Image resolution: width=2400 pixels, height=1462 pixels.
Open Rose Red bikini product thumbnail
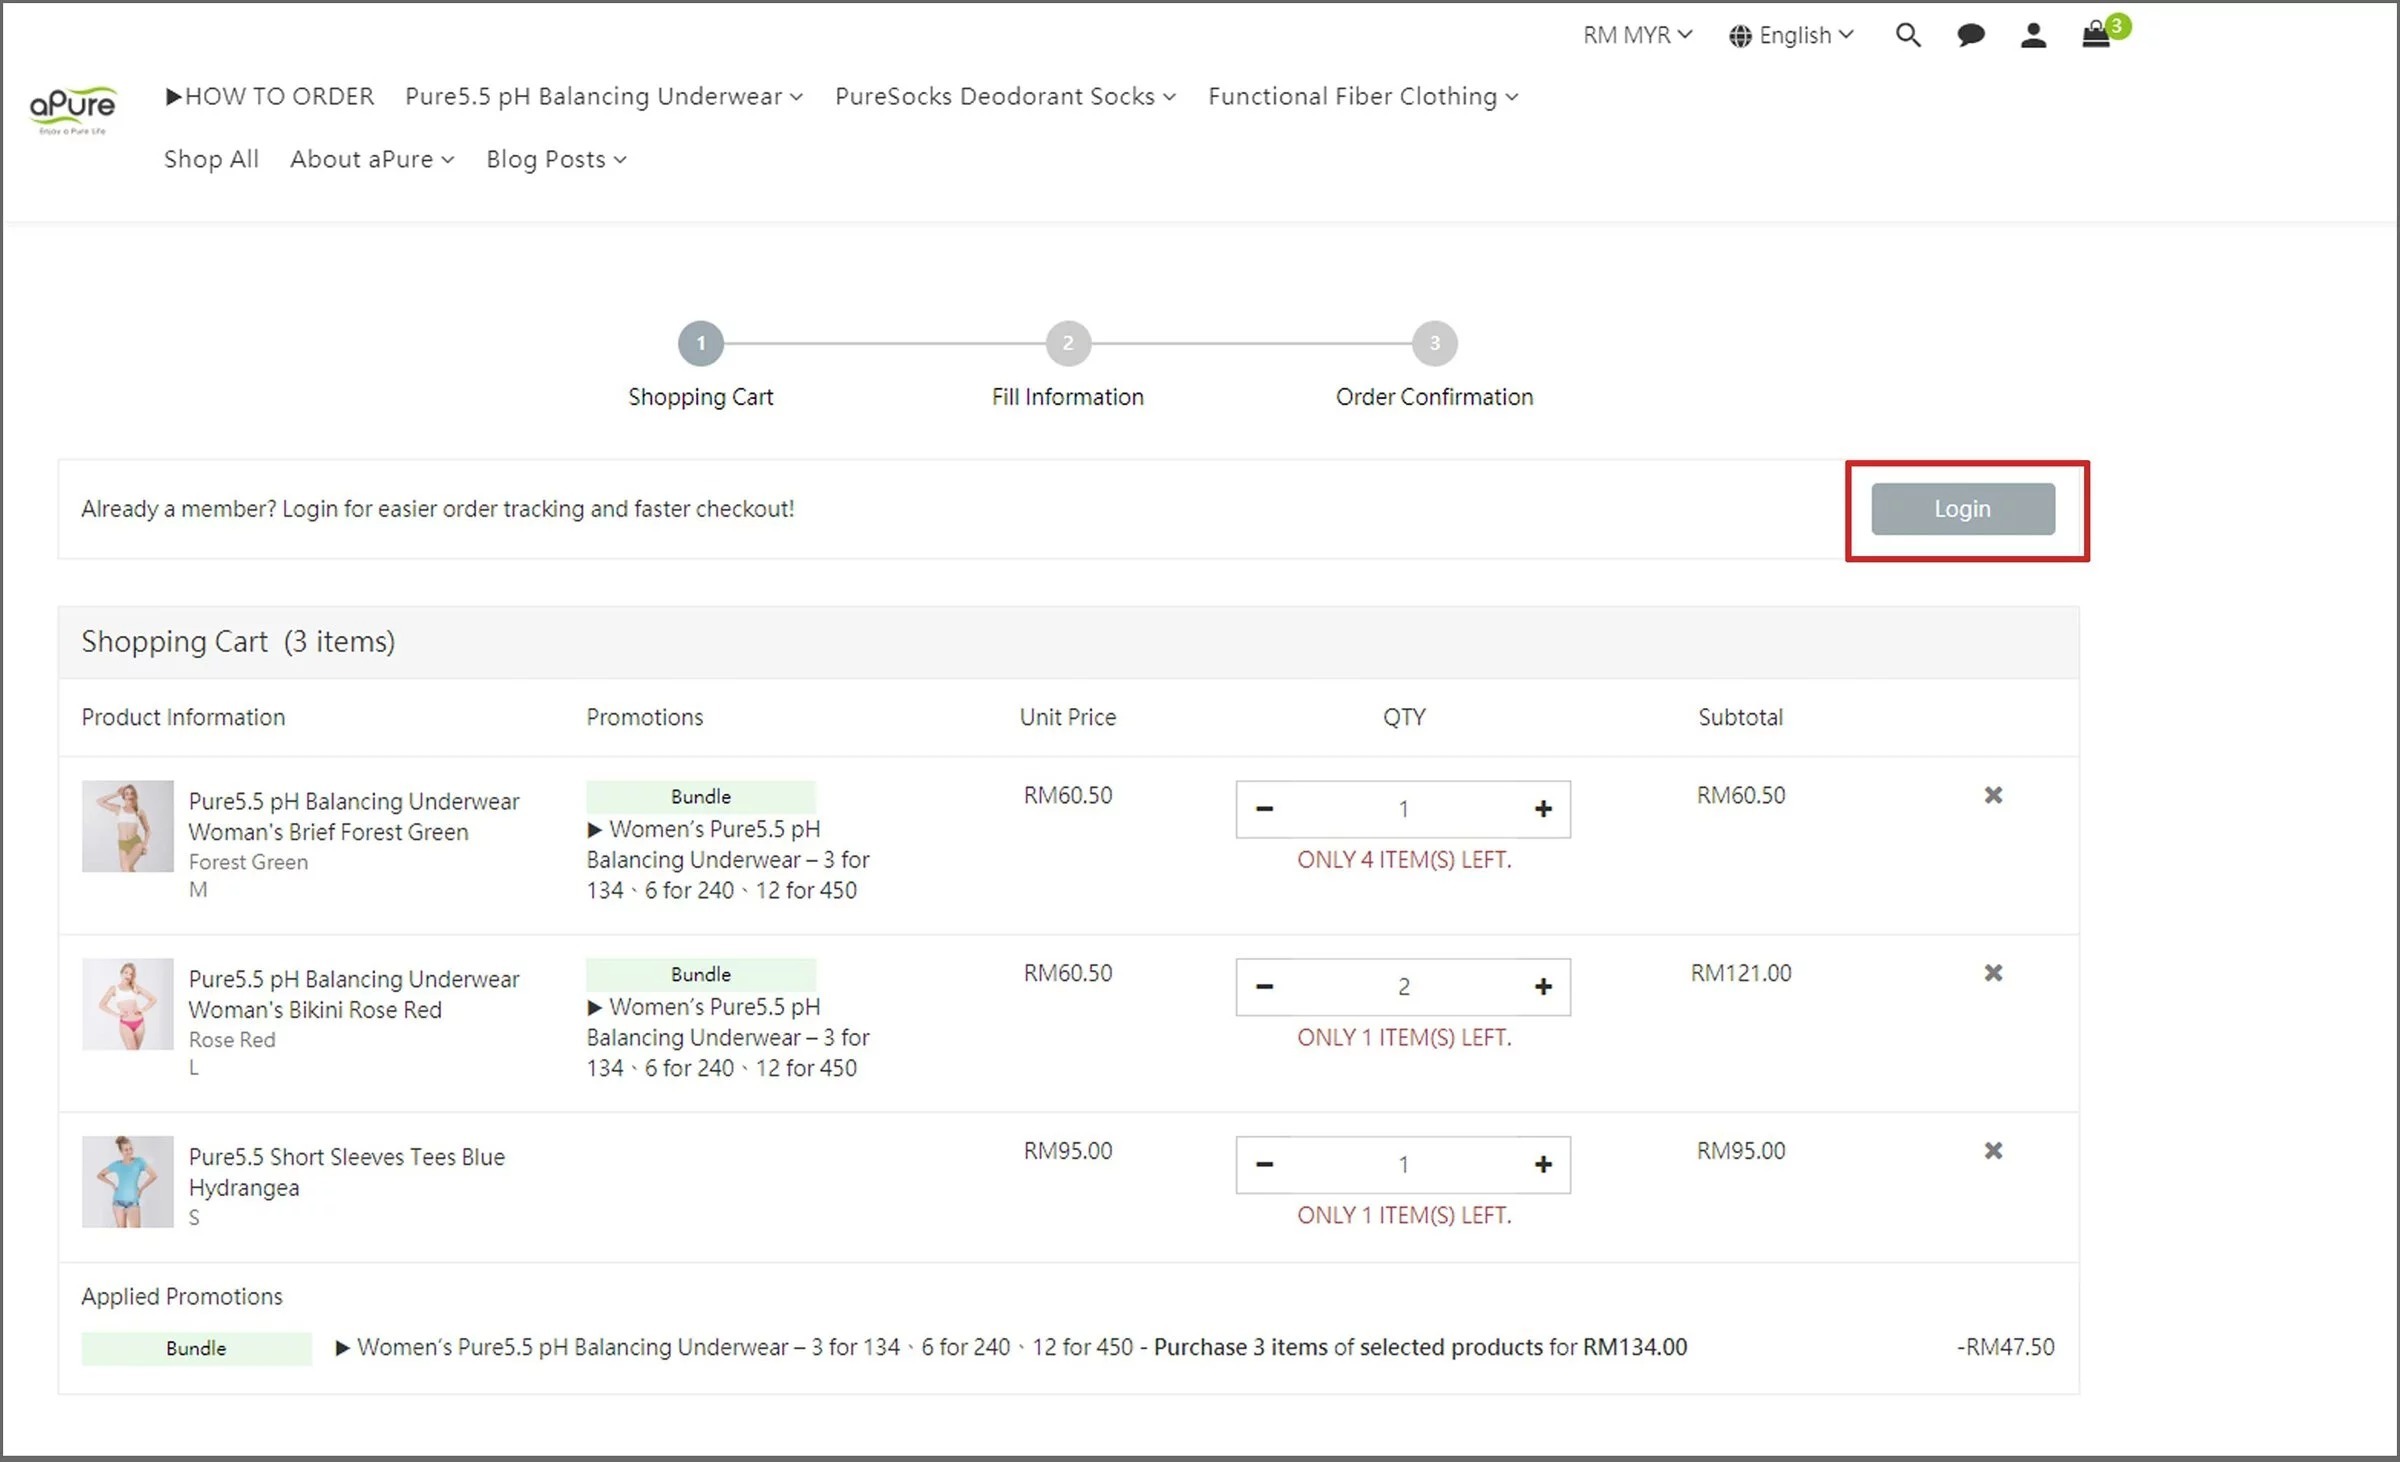click(x=127, y=1004)
